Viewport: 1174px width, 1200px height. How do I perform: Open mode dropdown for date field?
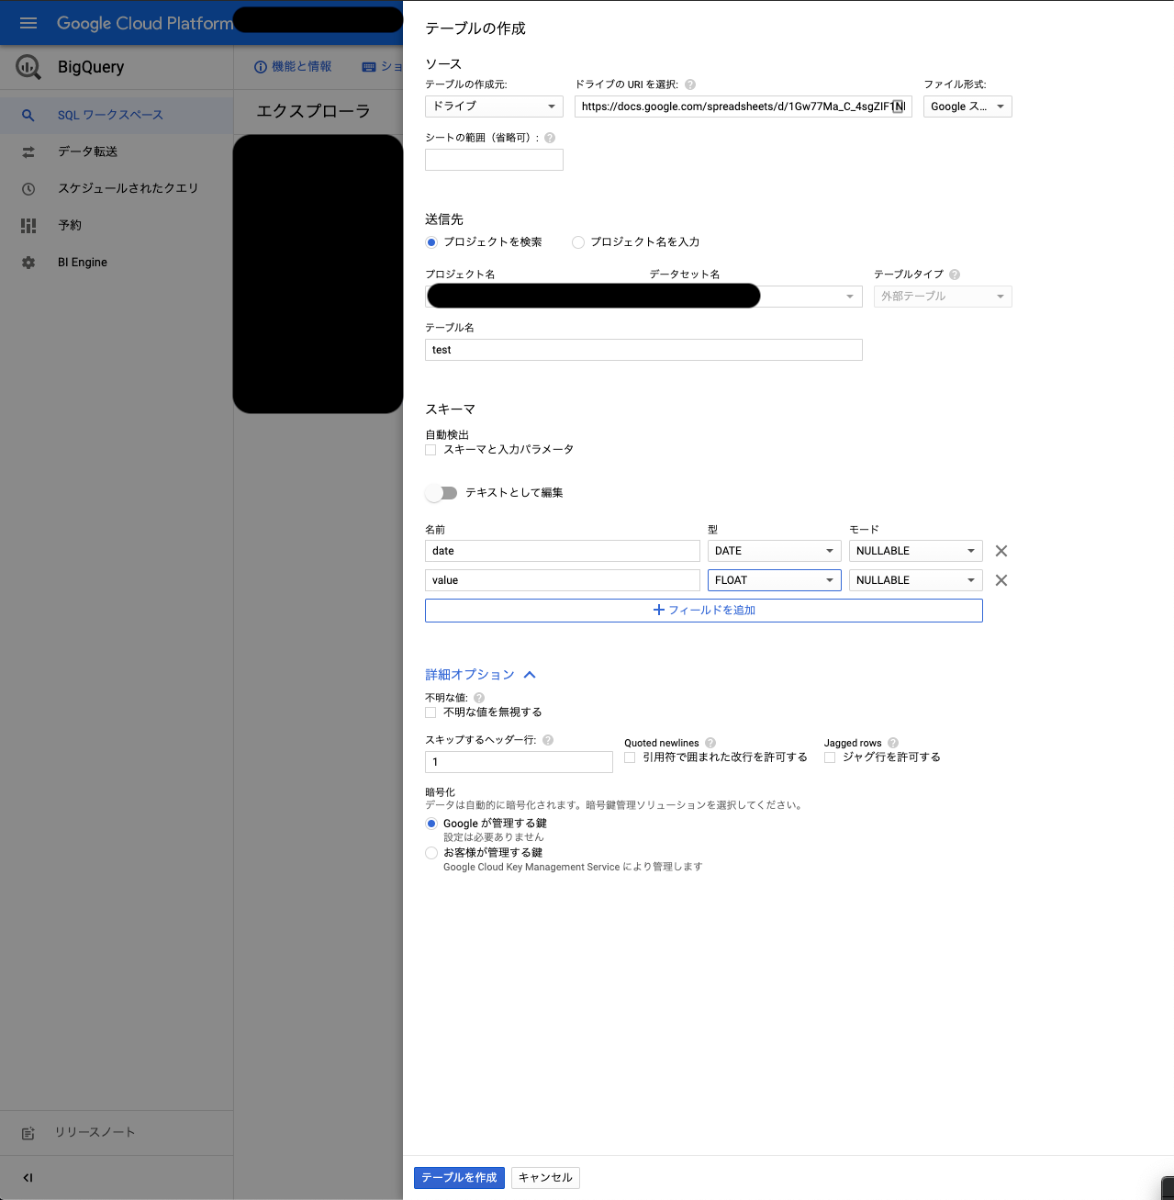point(915,551)
